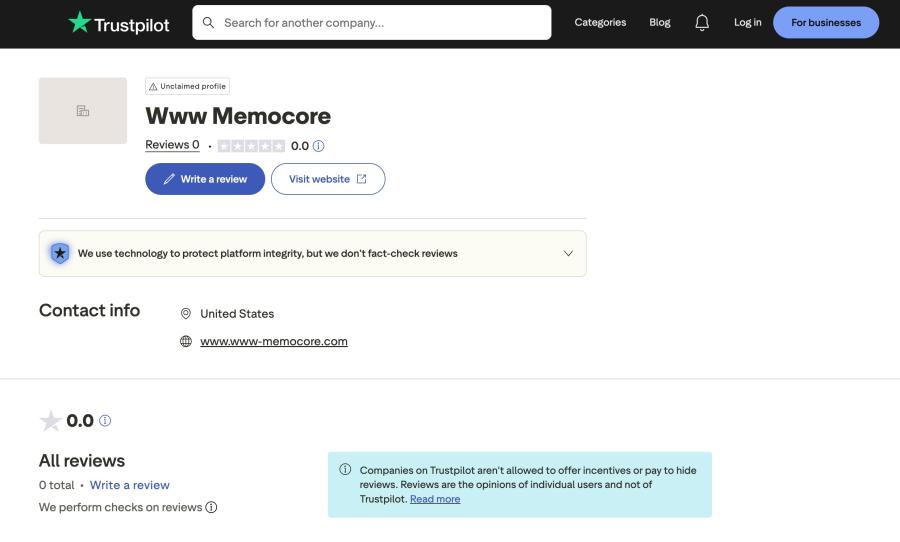
Task: Open the www.www-memocore.com link
Action: (x=274, y=341)
